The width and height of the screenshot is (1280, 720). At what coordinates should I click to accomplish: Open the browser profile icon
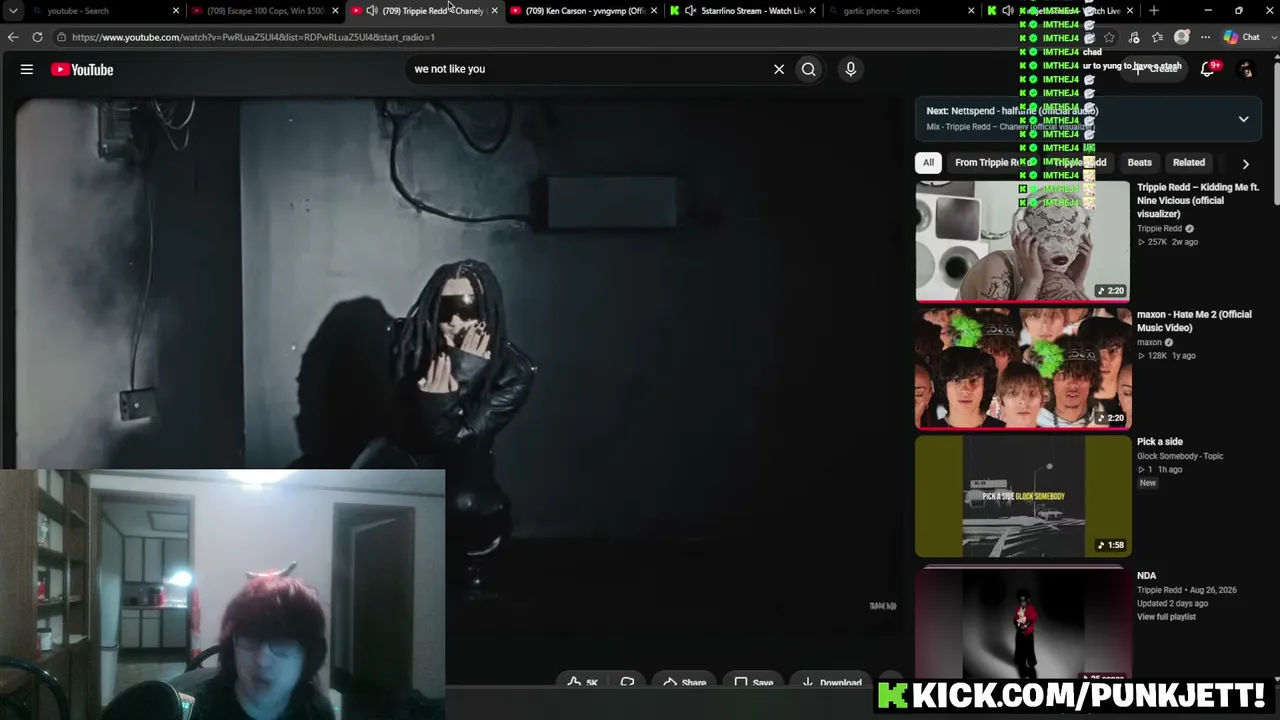pyautogui.click(x=1182, y=37)
